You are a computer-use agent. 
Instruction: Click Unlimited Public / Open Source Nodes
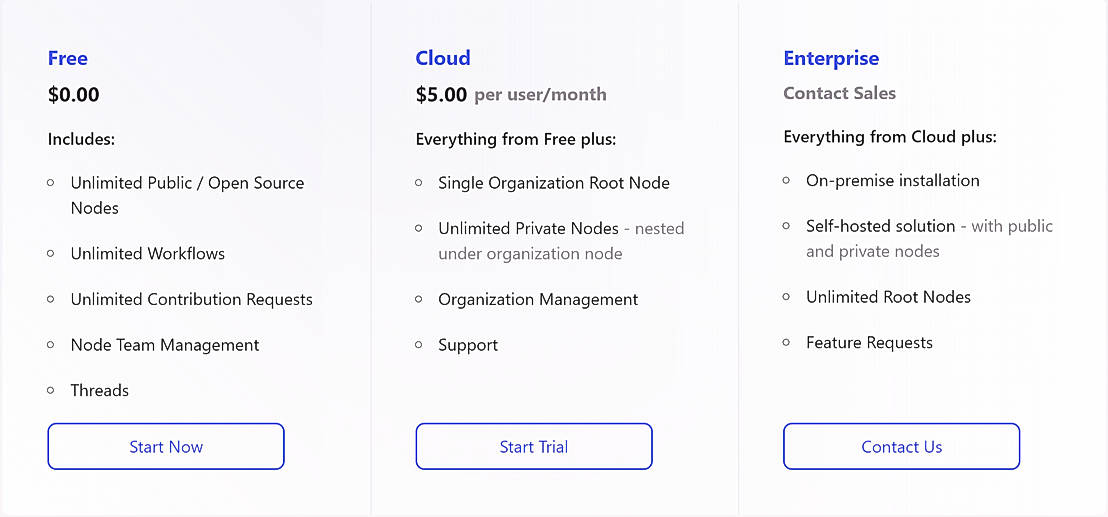pos(187,195)
